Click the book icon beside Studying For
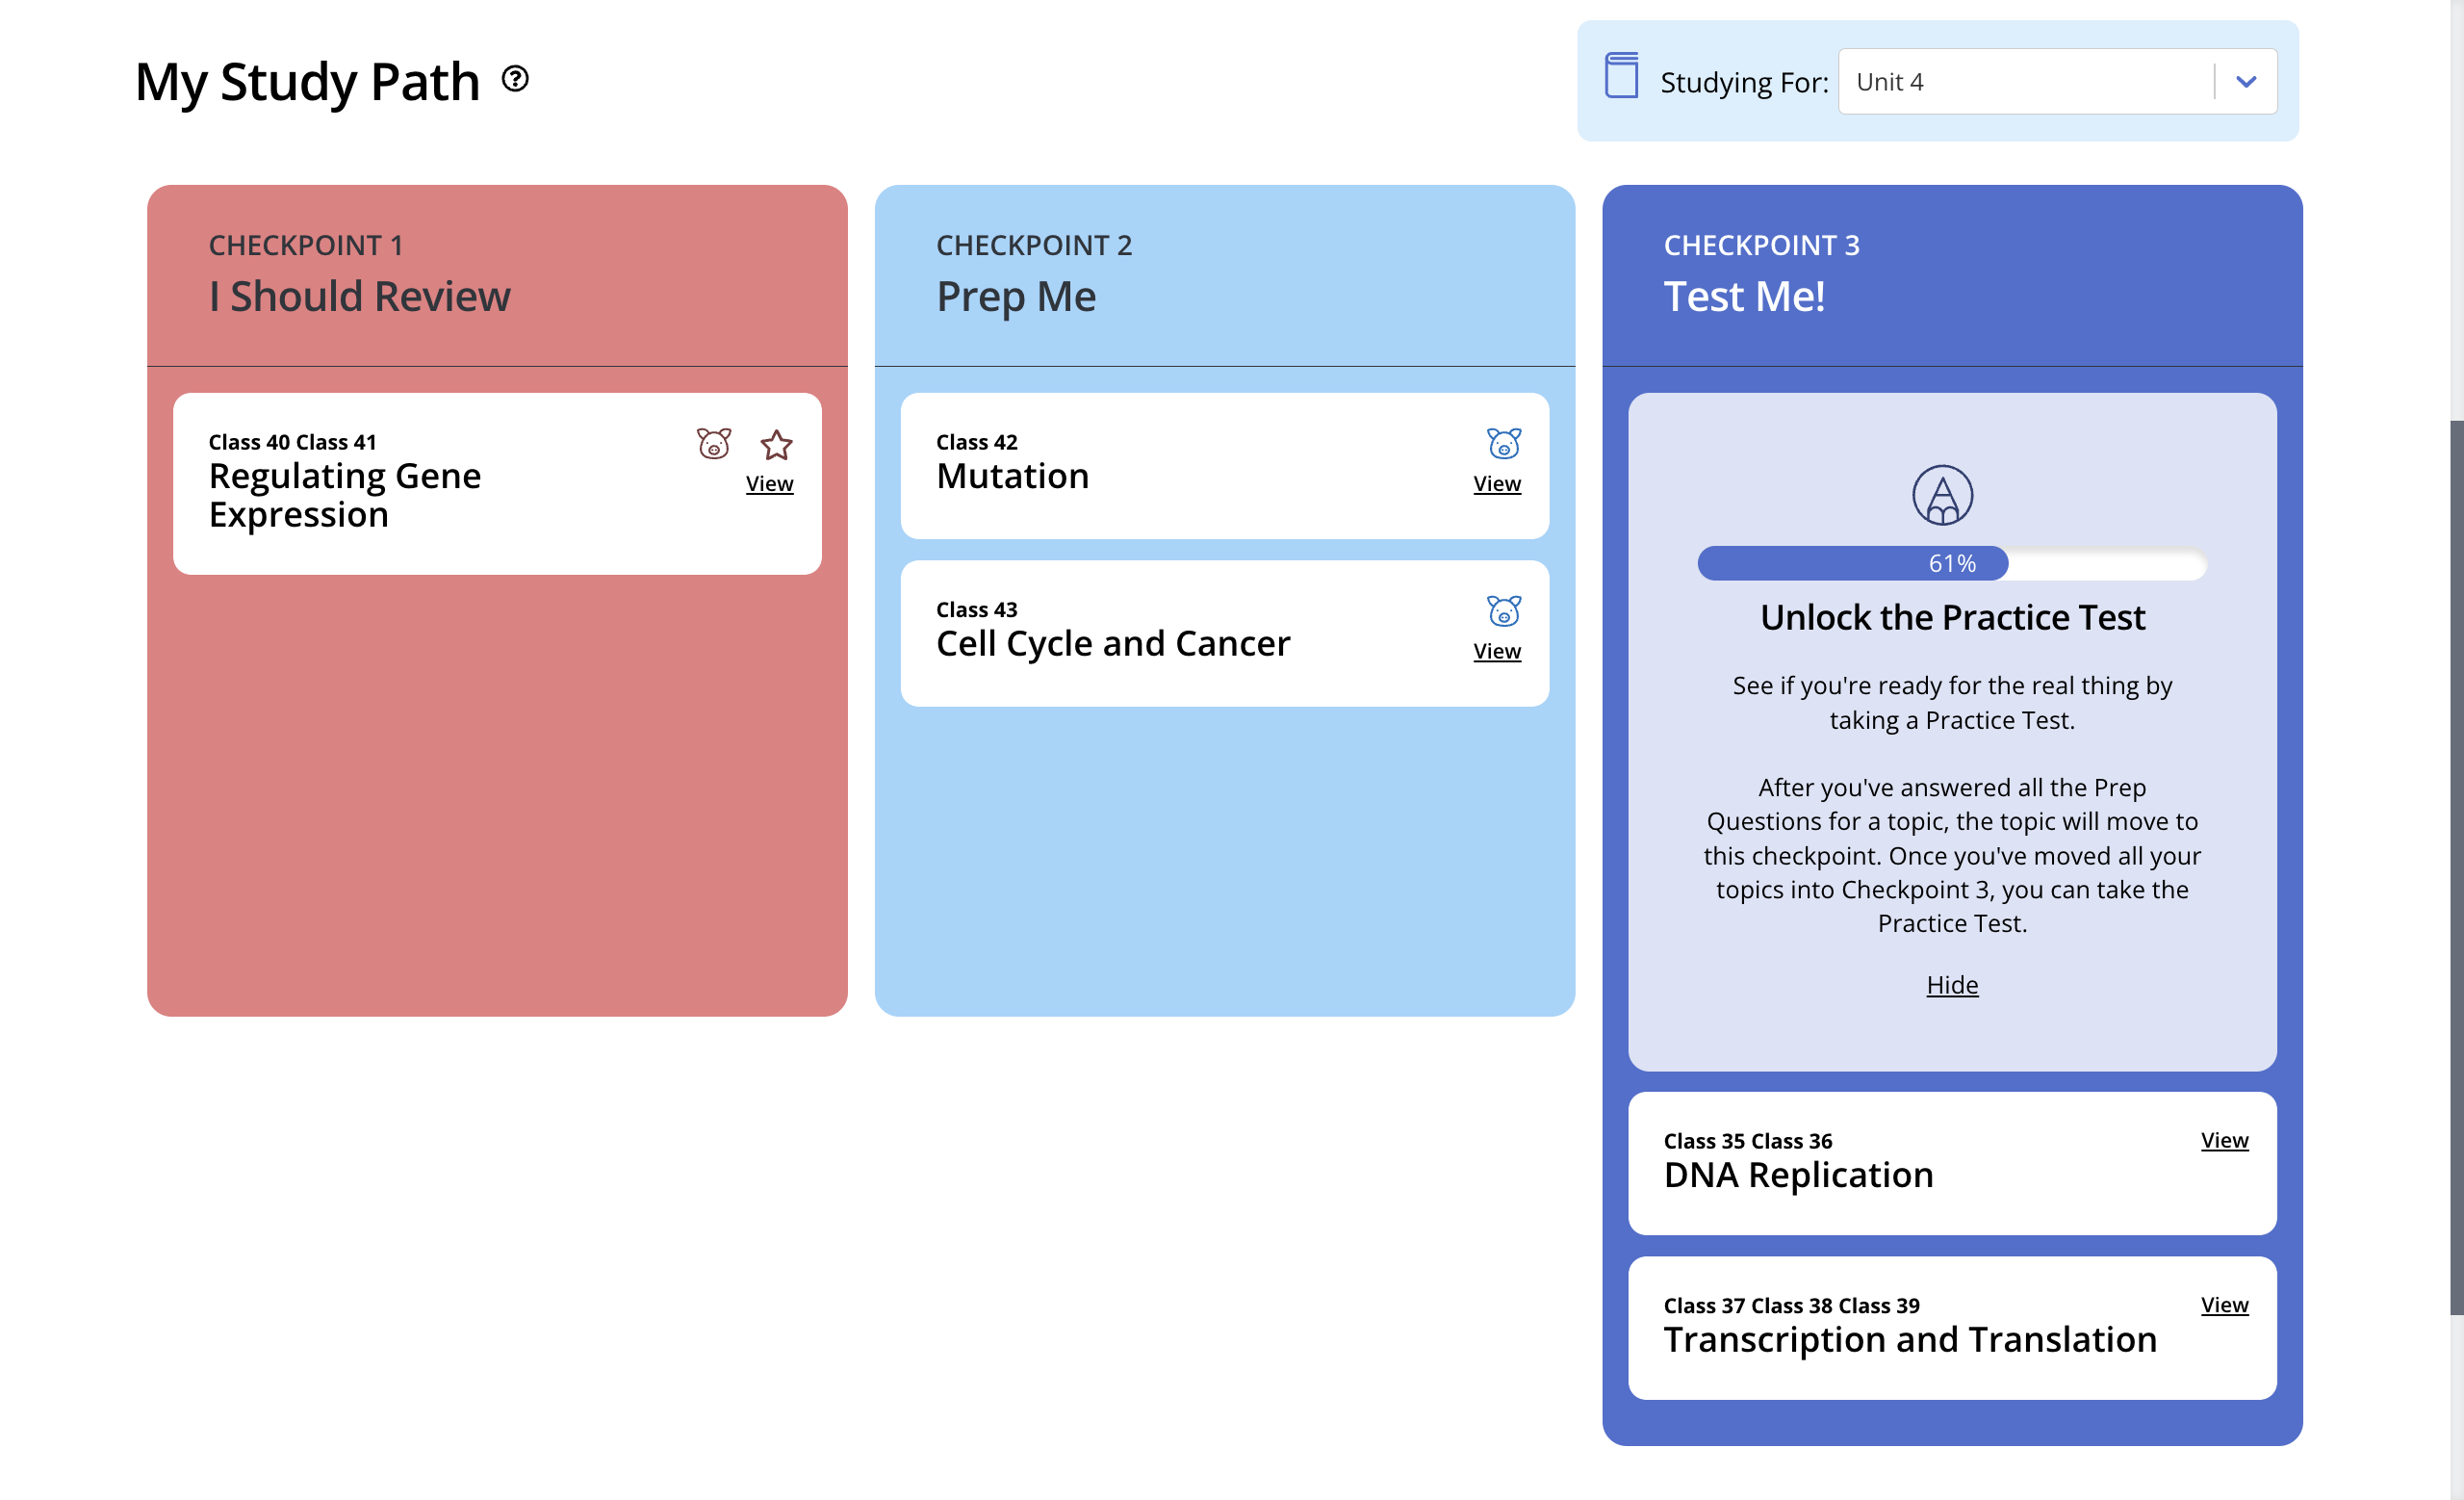 coord(1620,76)
